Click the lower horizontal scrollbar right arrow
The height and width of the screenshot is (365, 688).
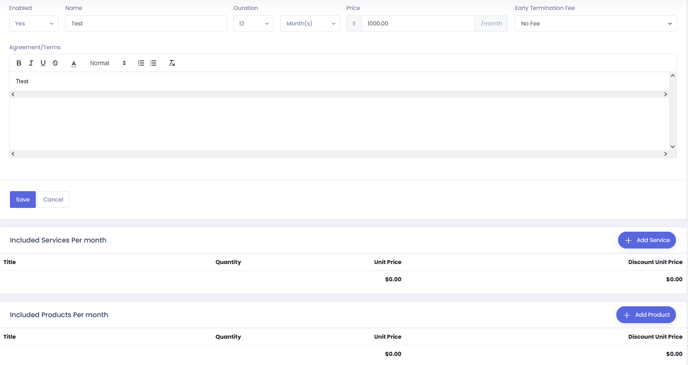[x=665, y=154]
